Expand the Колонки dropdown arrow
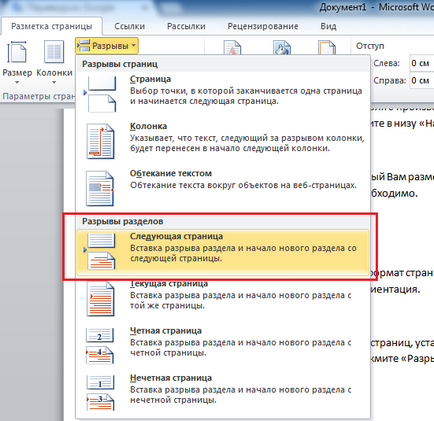Image resolution: width=434 pixels, height=421 pixels. (x=54, y=82)
